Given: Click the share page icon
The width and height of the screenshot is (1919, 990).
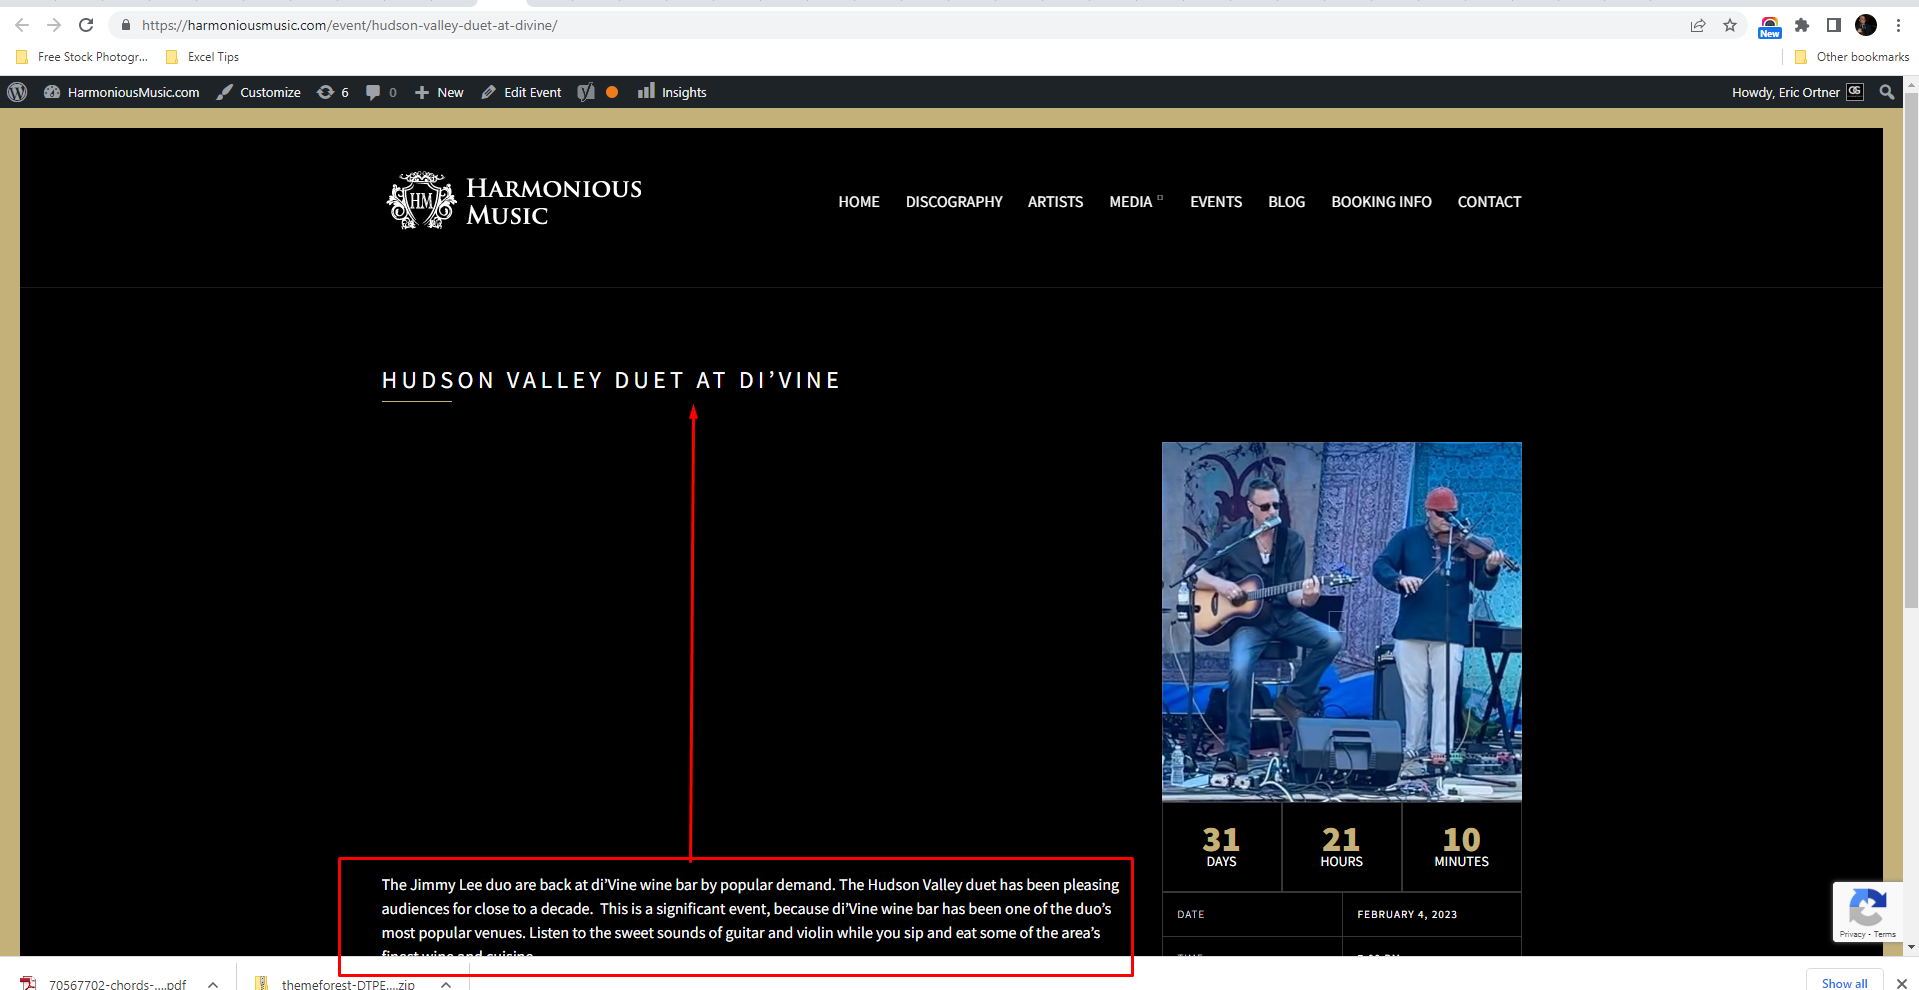Looking at the screenshot, I should (1698, 25).
